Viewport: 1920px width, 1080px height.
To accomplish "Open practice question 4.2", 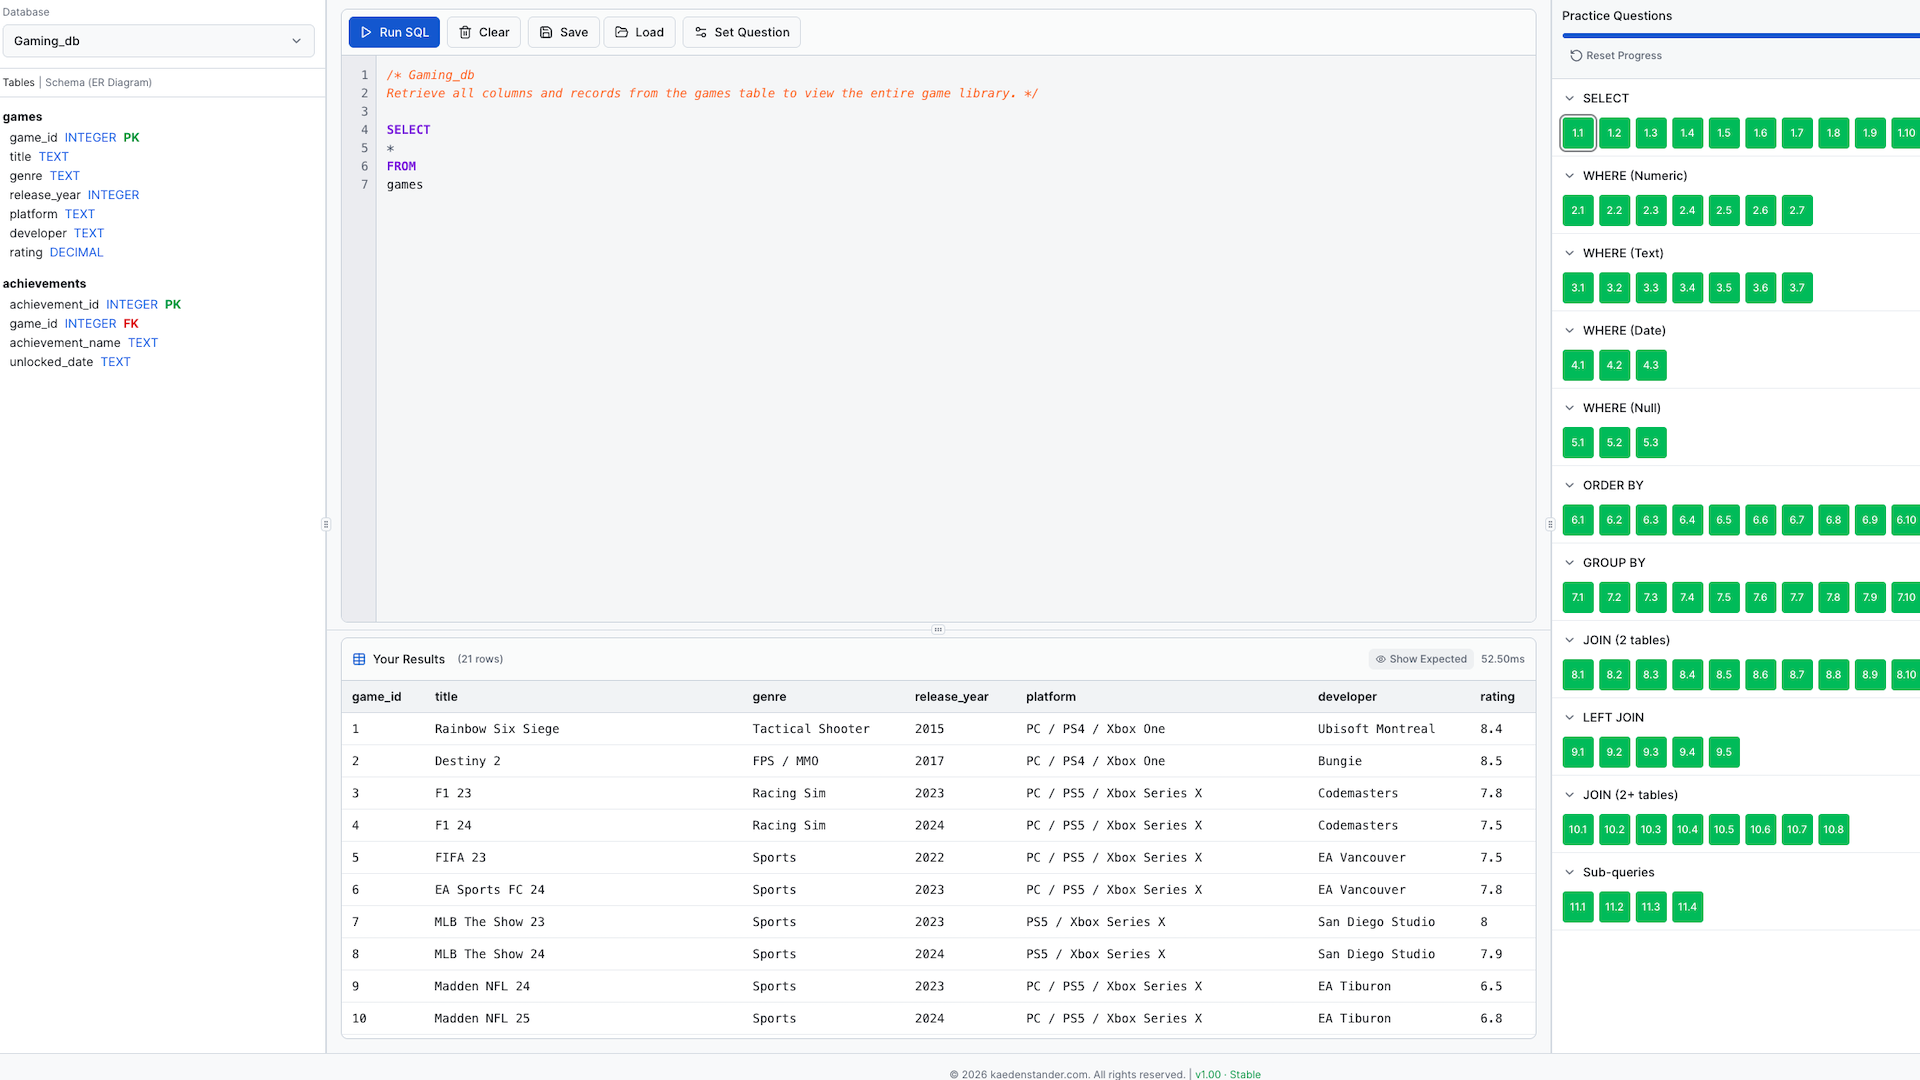I will coord(1614,365).
